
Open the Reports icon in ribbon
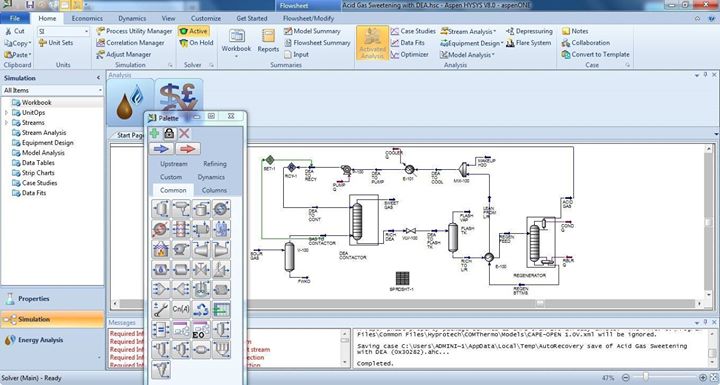click(268, 41)
